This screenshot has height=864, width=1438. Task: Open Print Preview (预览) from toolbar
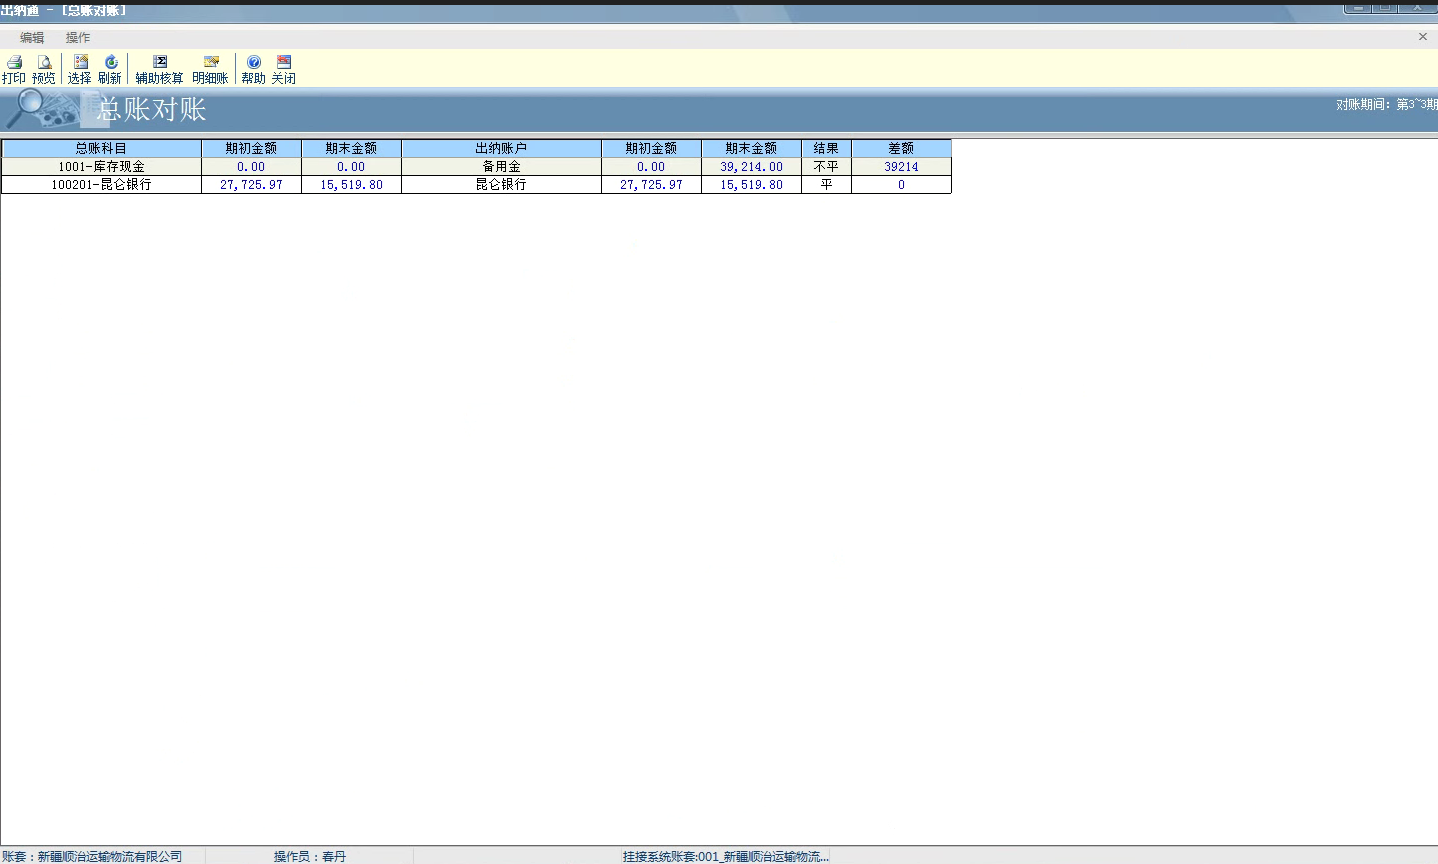pyautogui.click(x=44, y=68)
